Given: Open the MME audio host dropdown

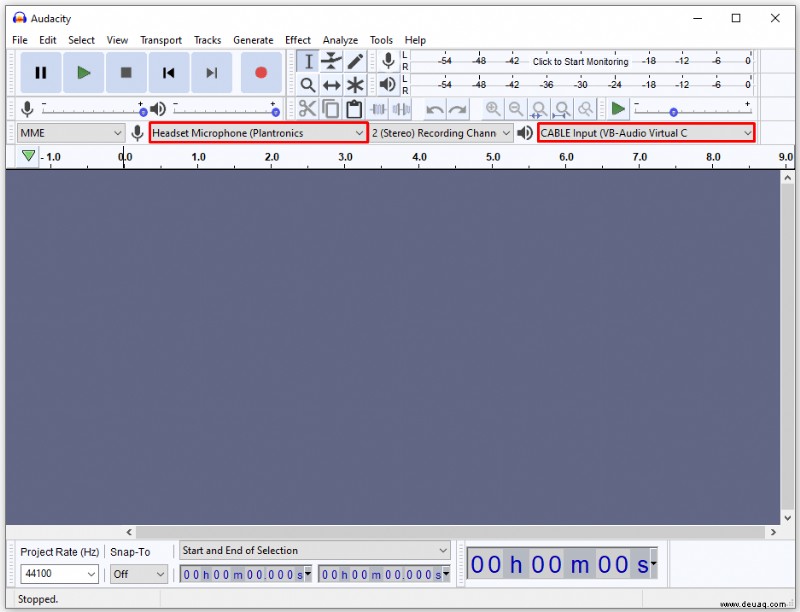Looking at the screenshot, I should (x=70, y=133).
